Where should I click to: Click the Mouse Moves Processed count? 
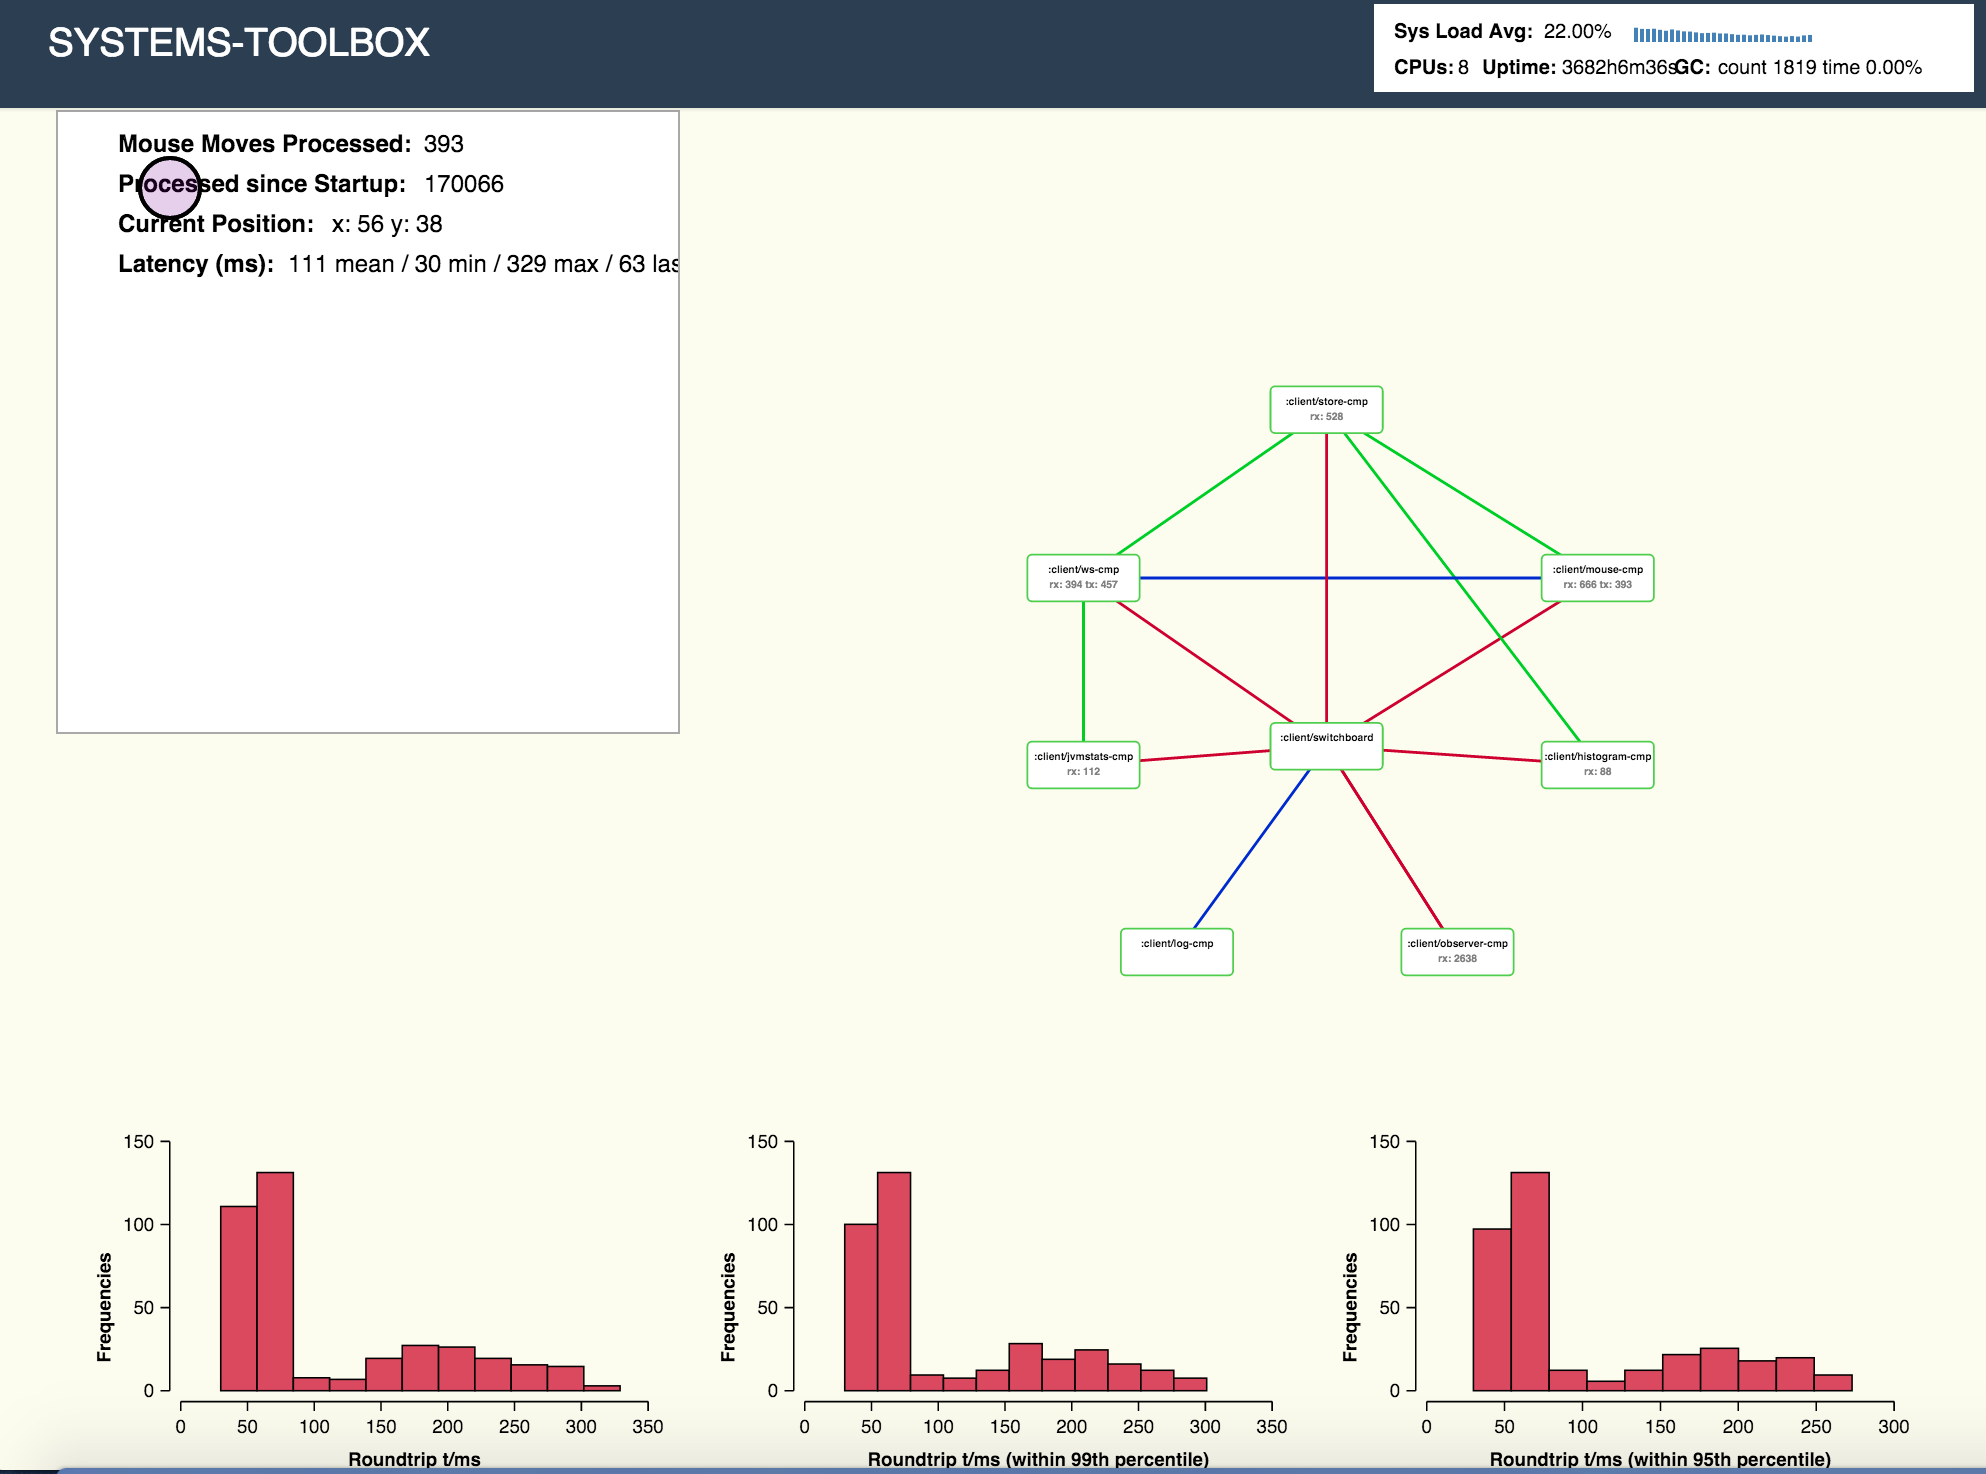[x=443, y=144]
